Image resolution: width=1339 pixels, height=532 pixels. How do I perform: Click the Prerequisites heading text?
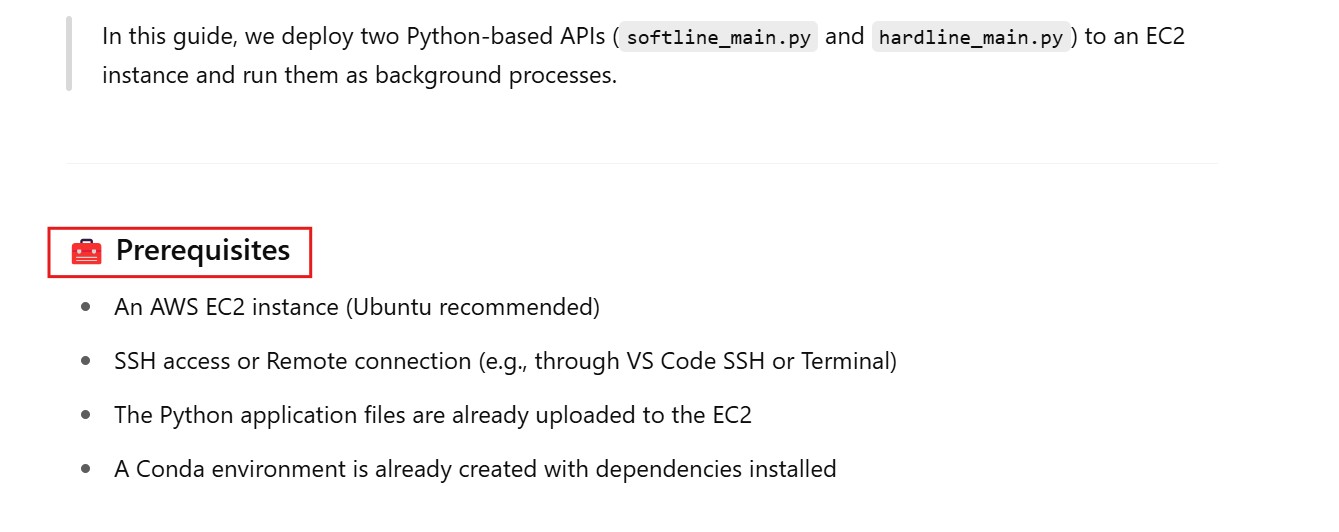click(x=203, y=250)
